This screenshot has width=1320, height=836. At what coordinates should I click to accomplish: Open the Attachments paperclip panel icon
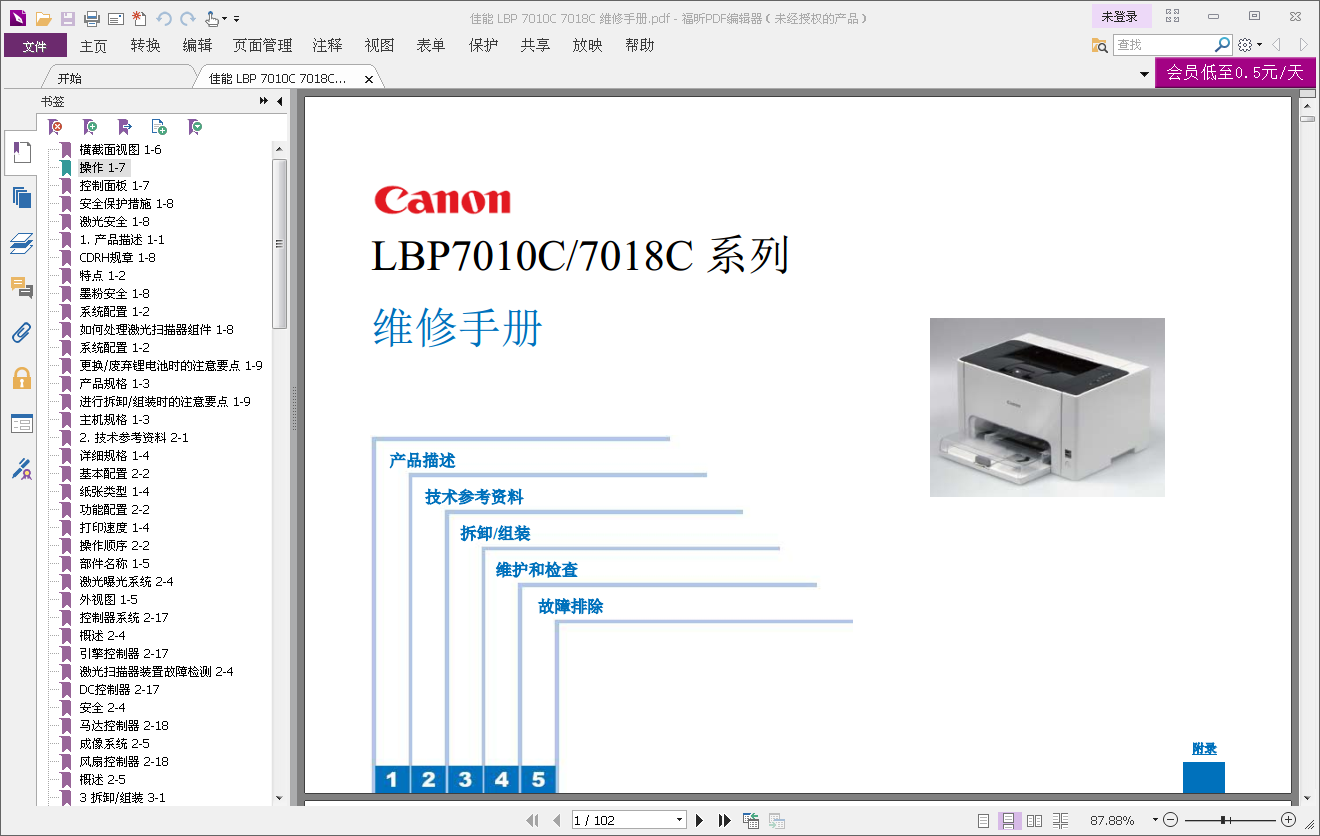(21, 333)
